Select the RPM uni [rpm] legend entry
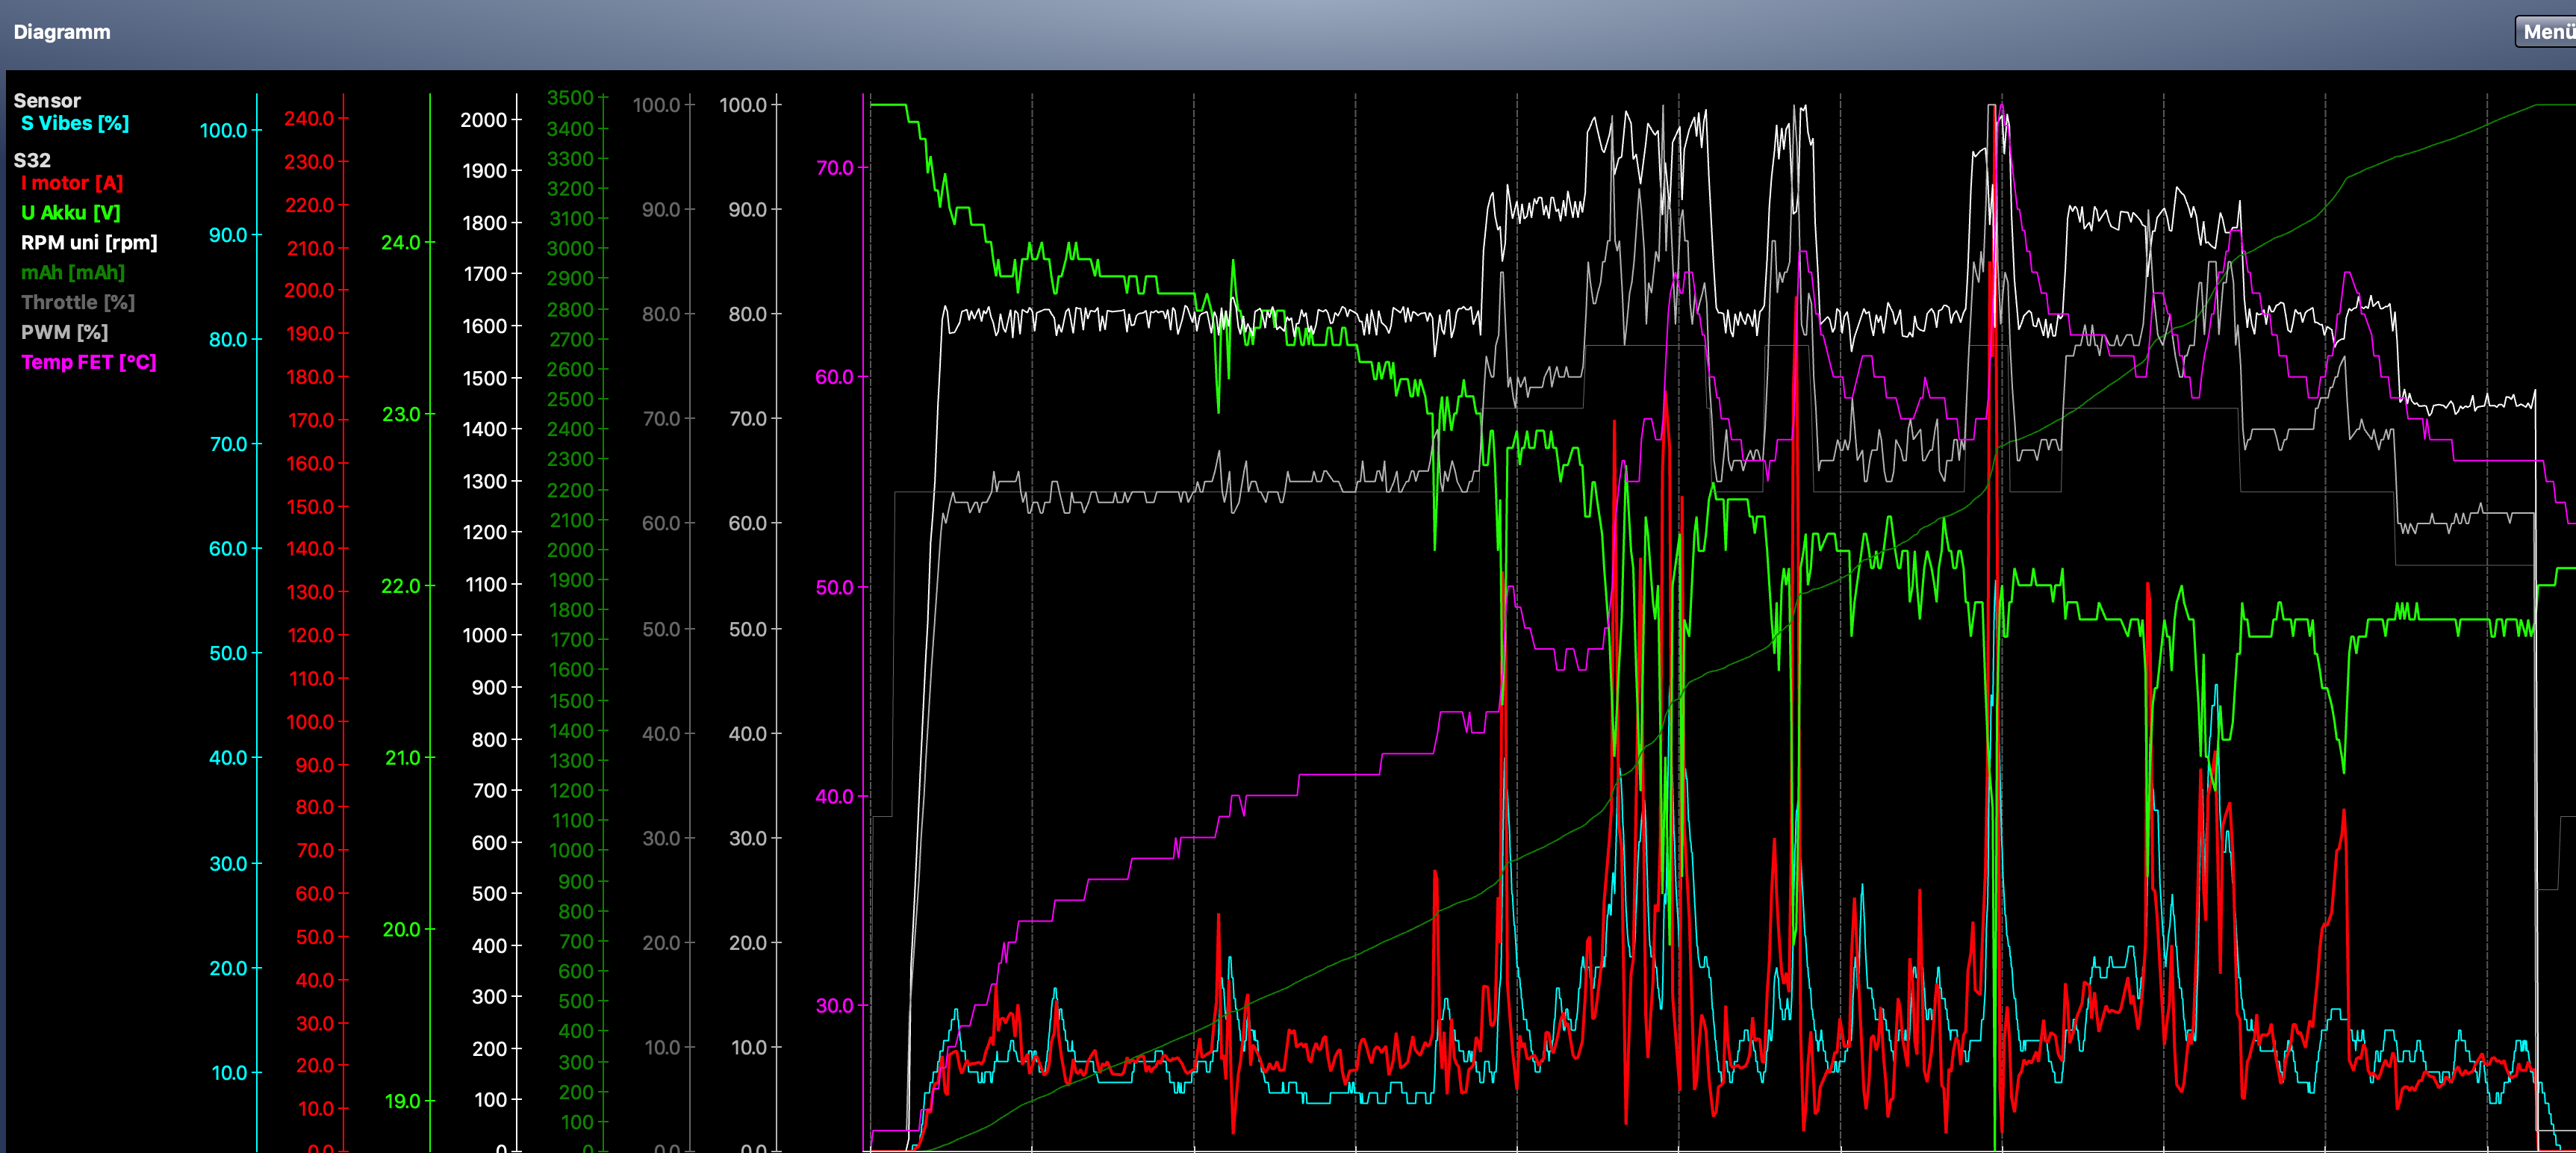 [x=89, y=243]
